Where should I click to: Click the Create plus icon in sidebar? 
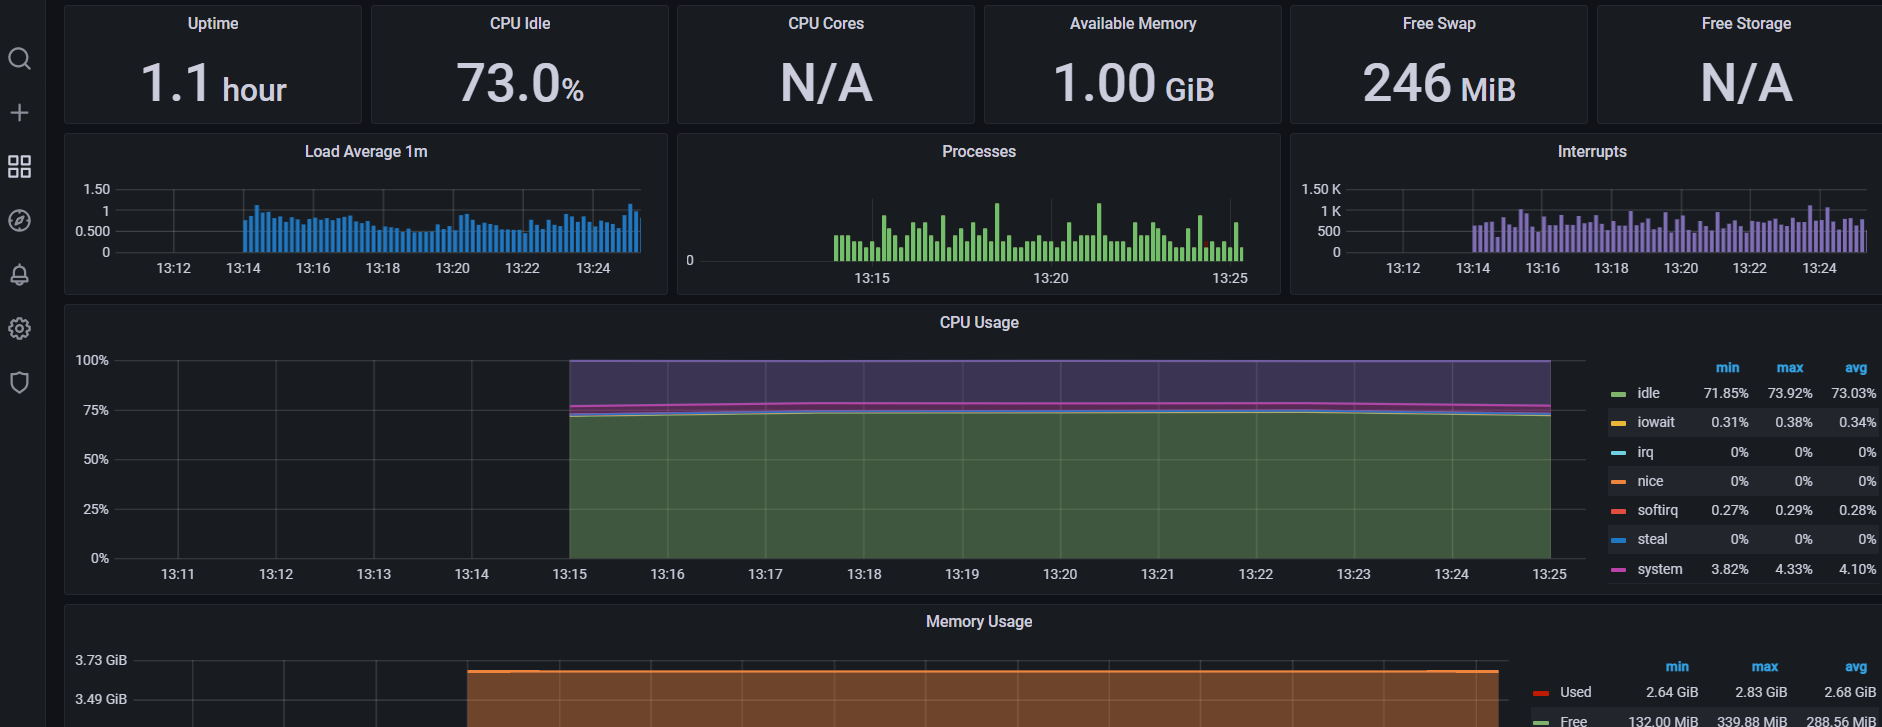coord(19,113)
